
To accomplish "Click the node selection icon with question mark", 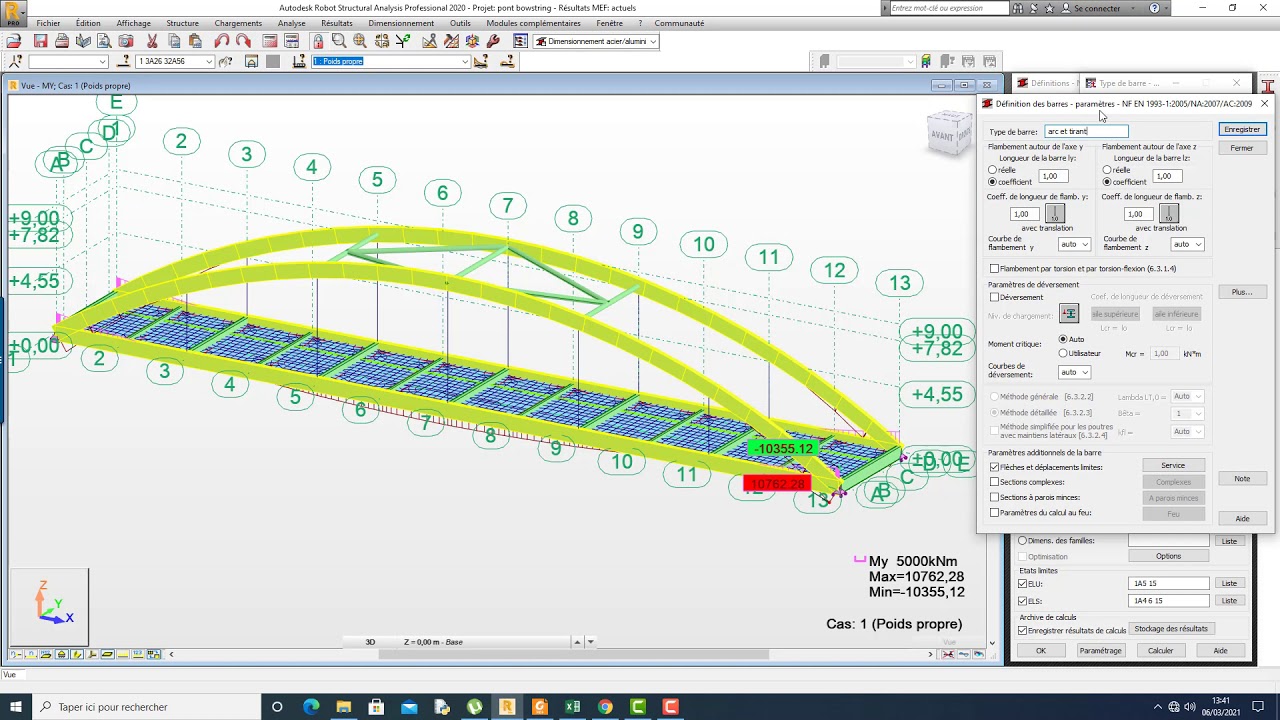I will coord(14,62).
